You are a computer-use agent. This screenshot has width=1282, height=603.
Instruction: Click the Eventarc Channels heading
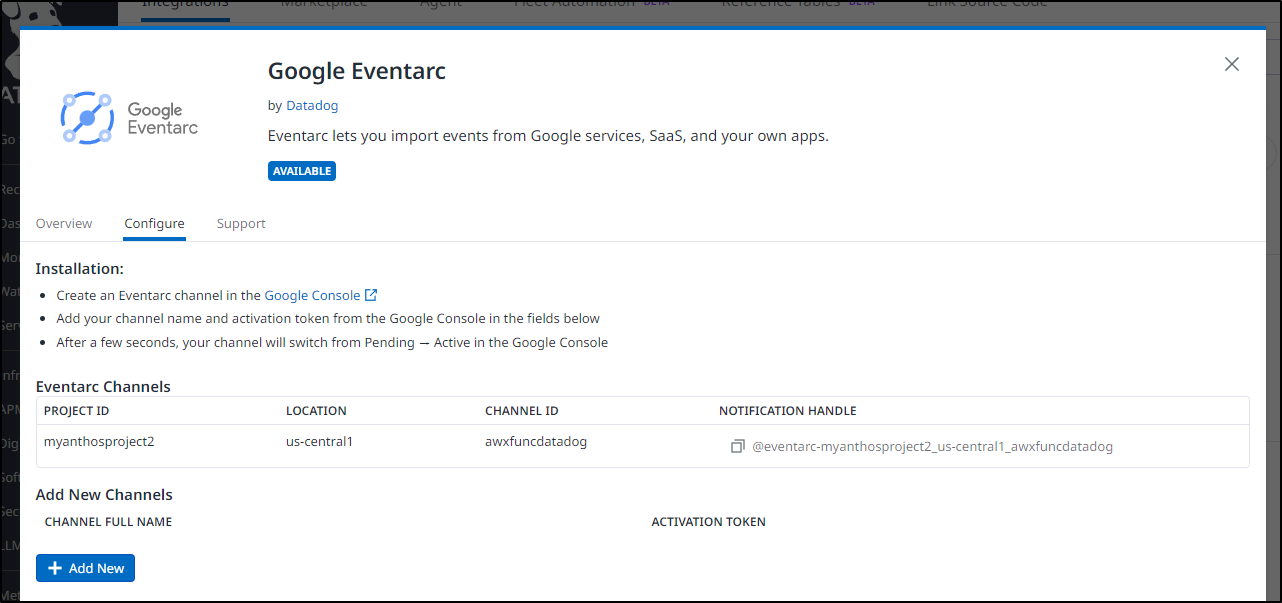pyautogui.click(x=103, y=387)
